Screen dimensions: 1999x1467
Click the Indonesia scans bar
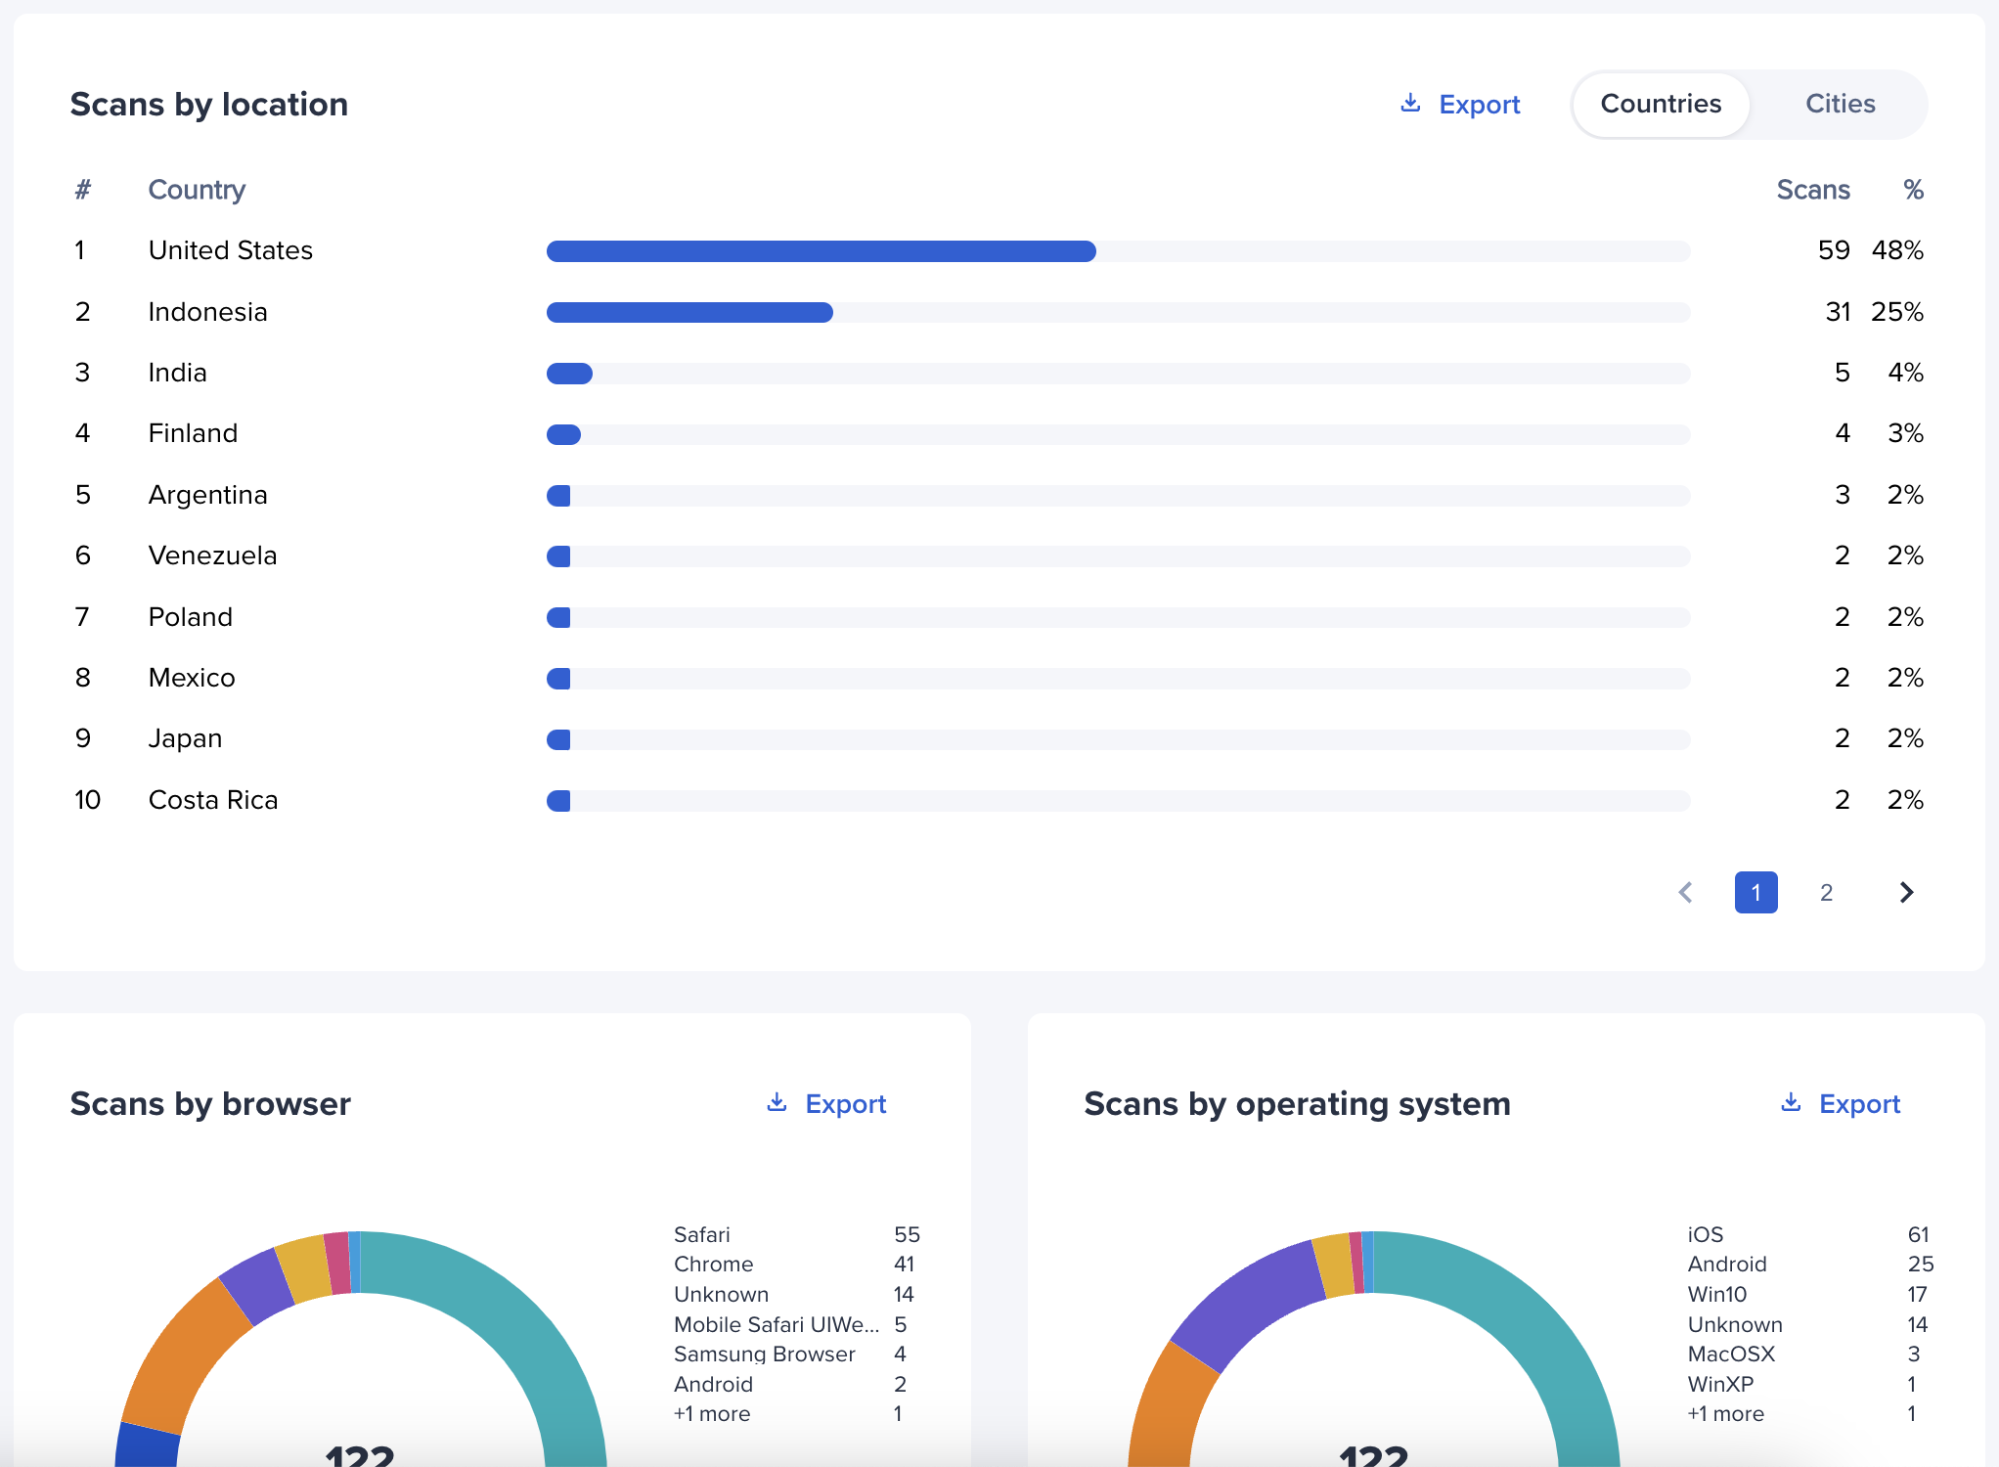[689, 312]
